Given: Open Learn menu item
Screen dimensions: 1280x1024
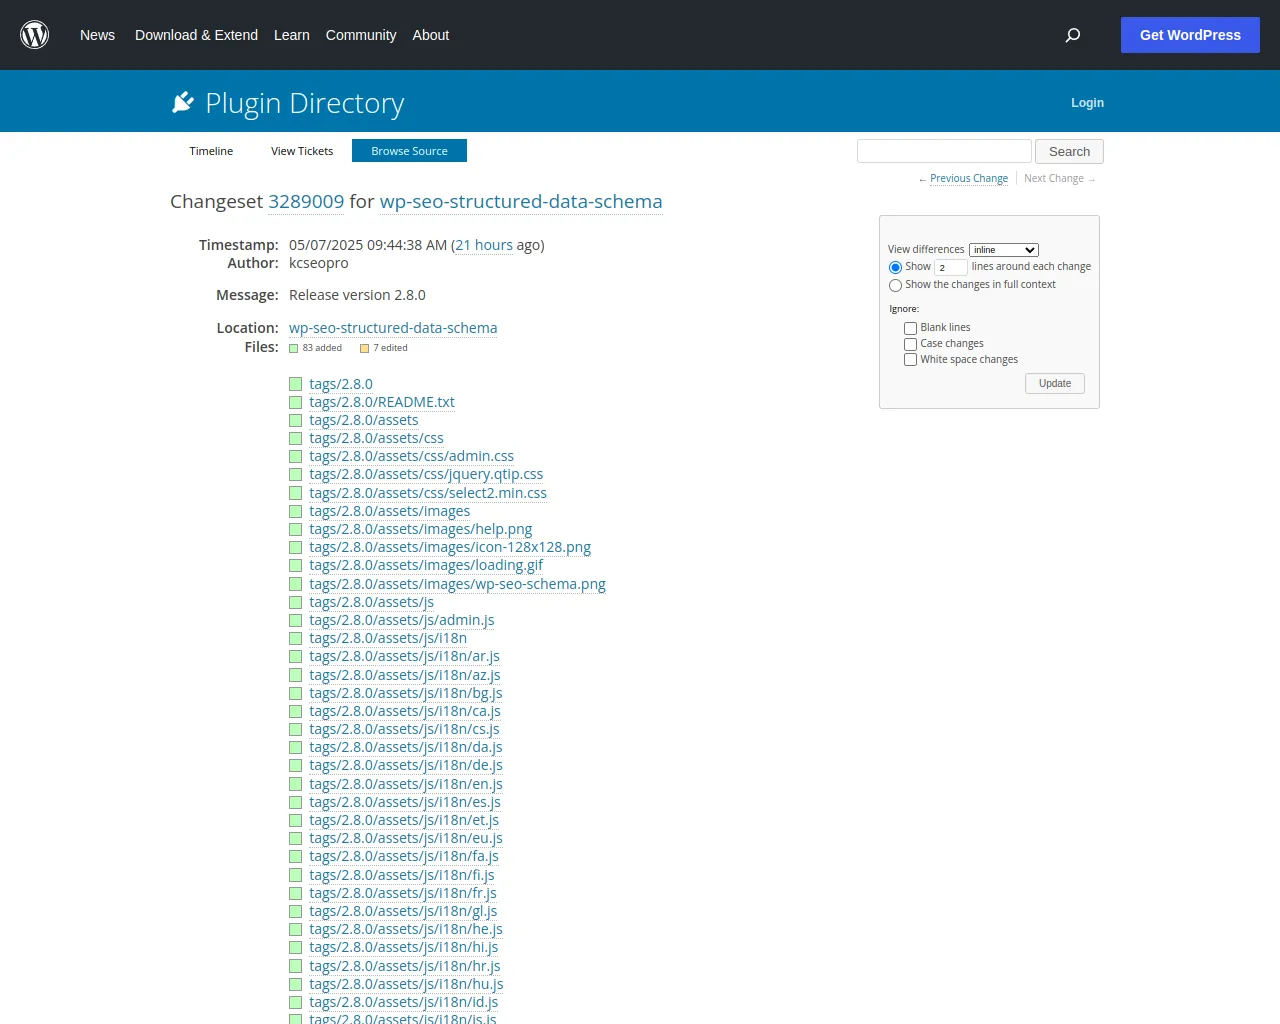Looking at the screenshot, I should [292, 35].
